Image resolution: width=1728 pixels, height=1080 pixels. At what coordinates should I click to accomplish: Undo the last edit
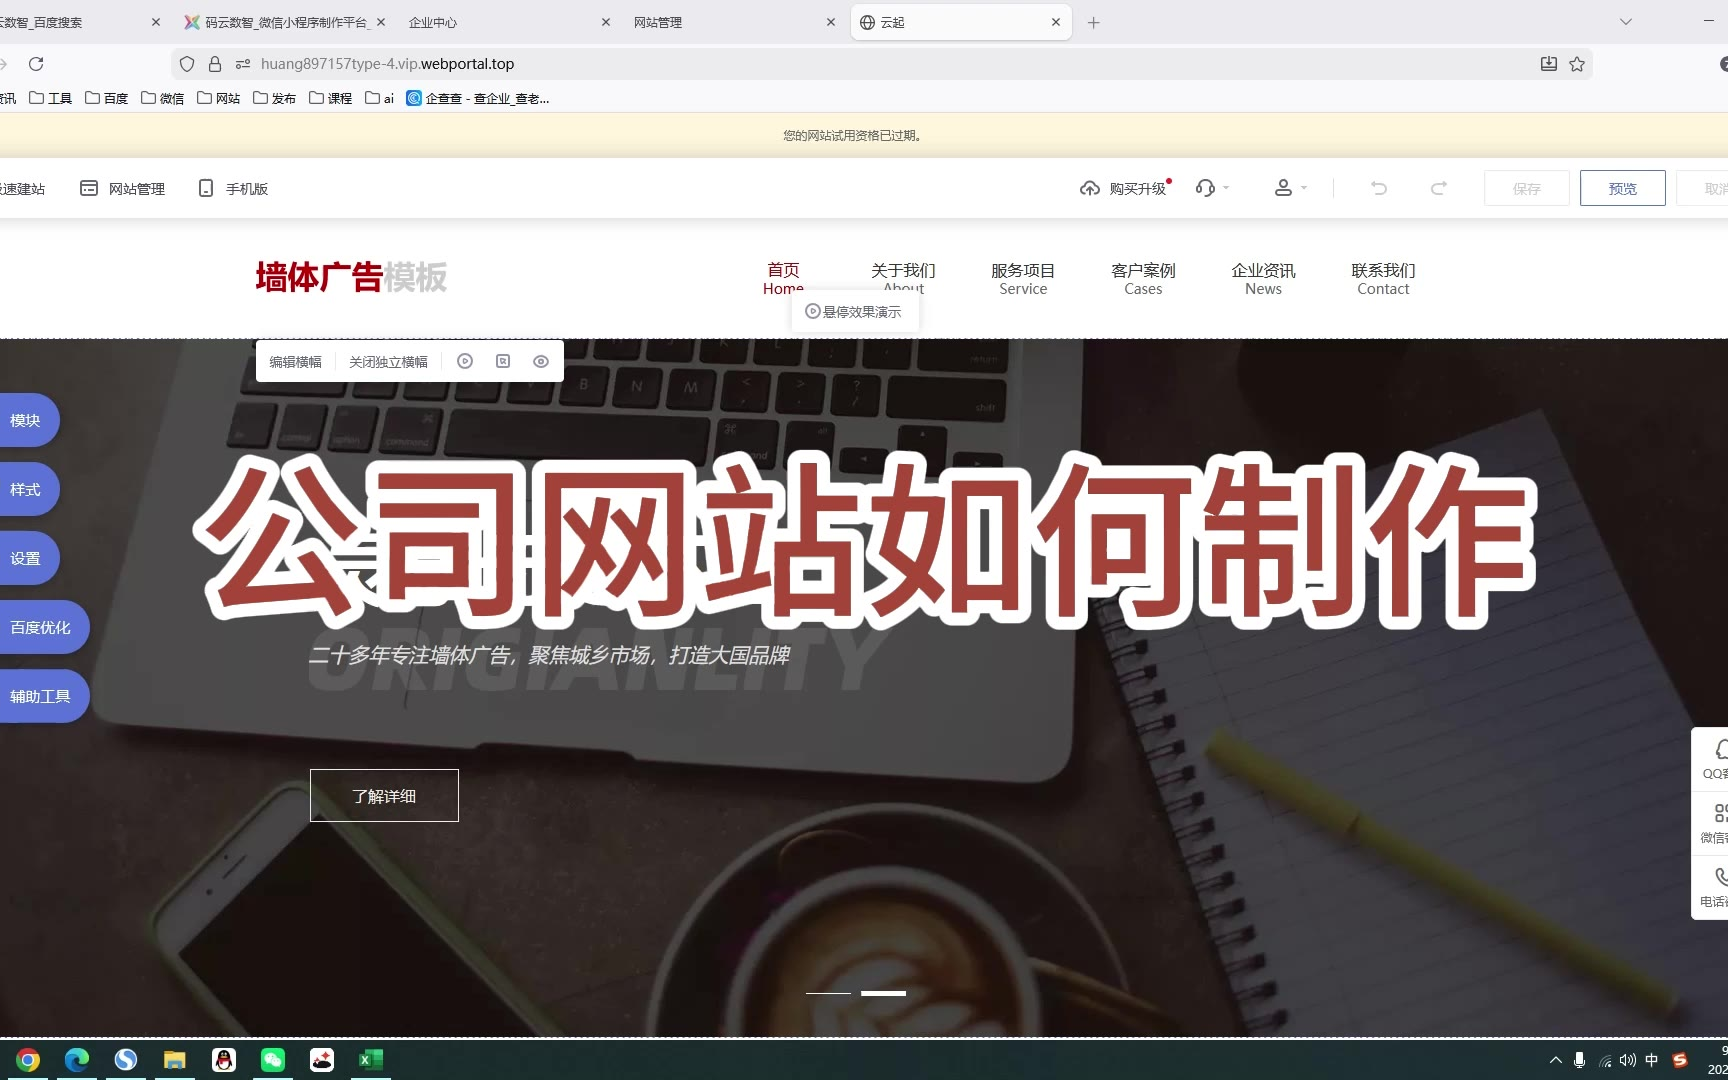(x=1379, y=188)
